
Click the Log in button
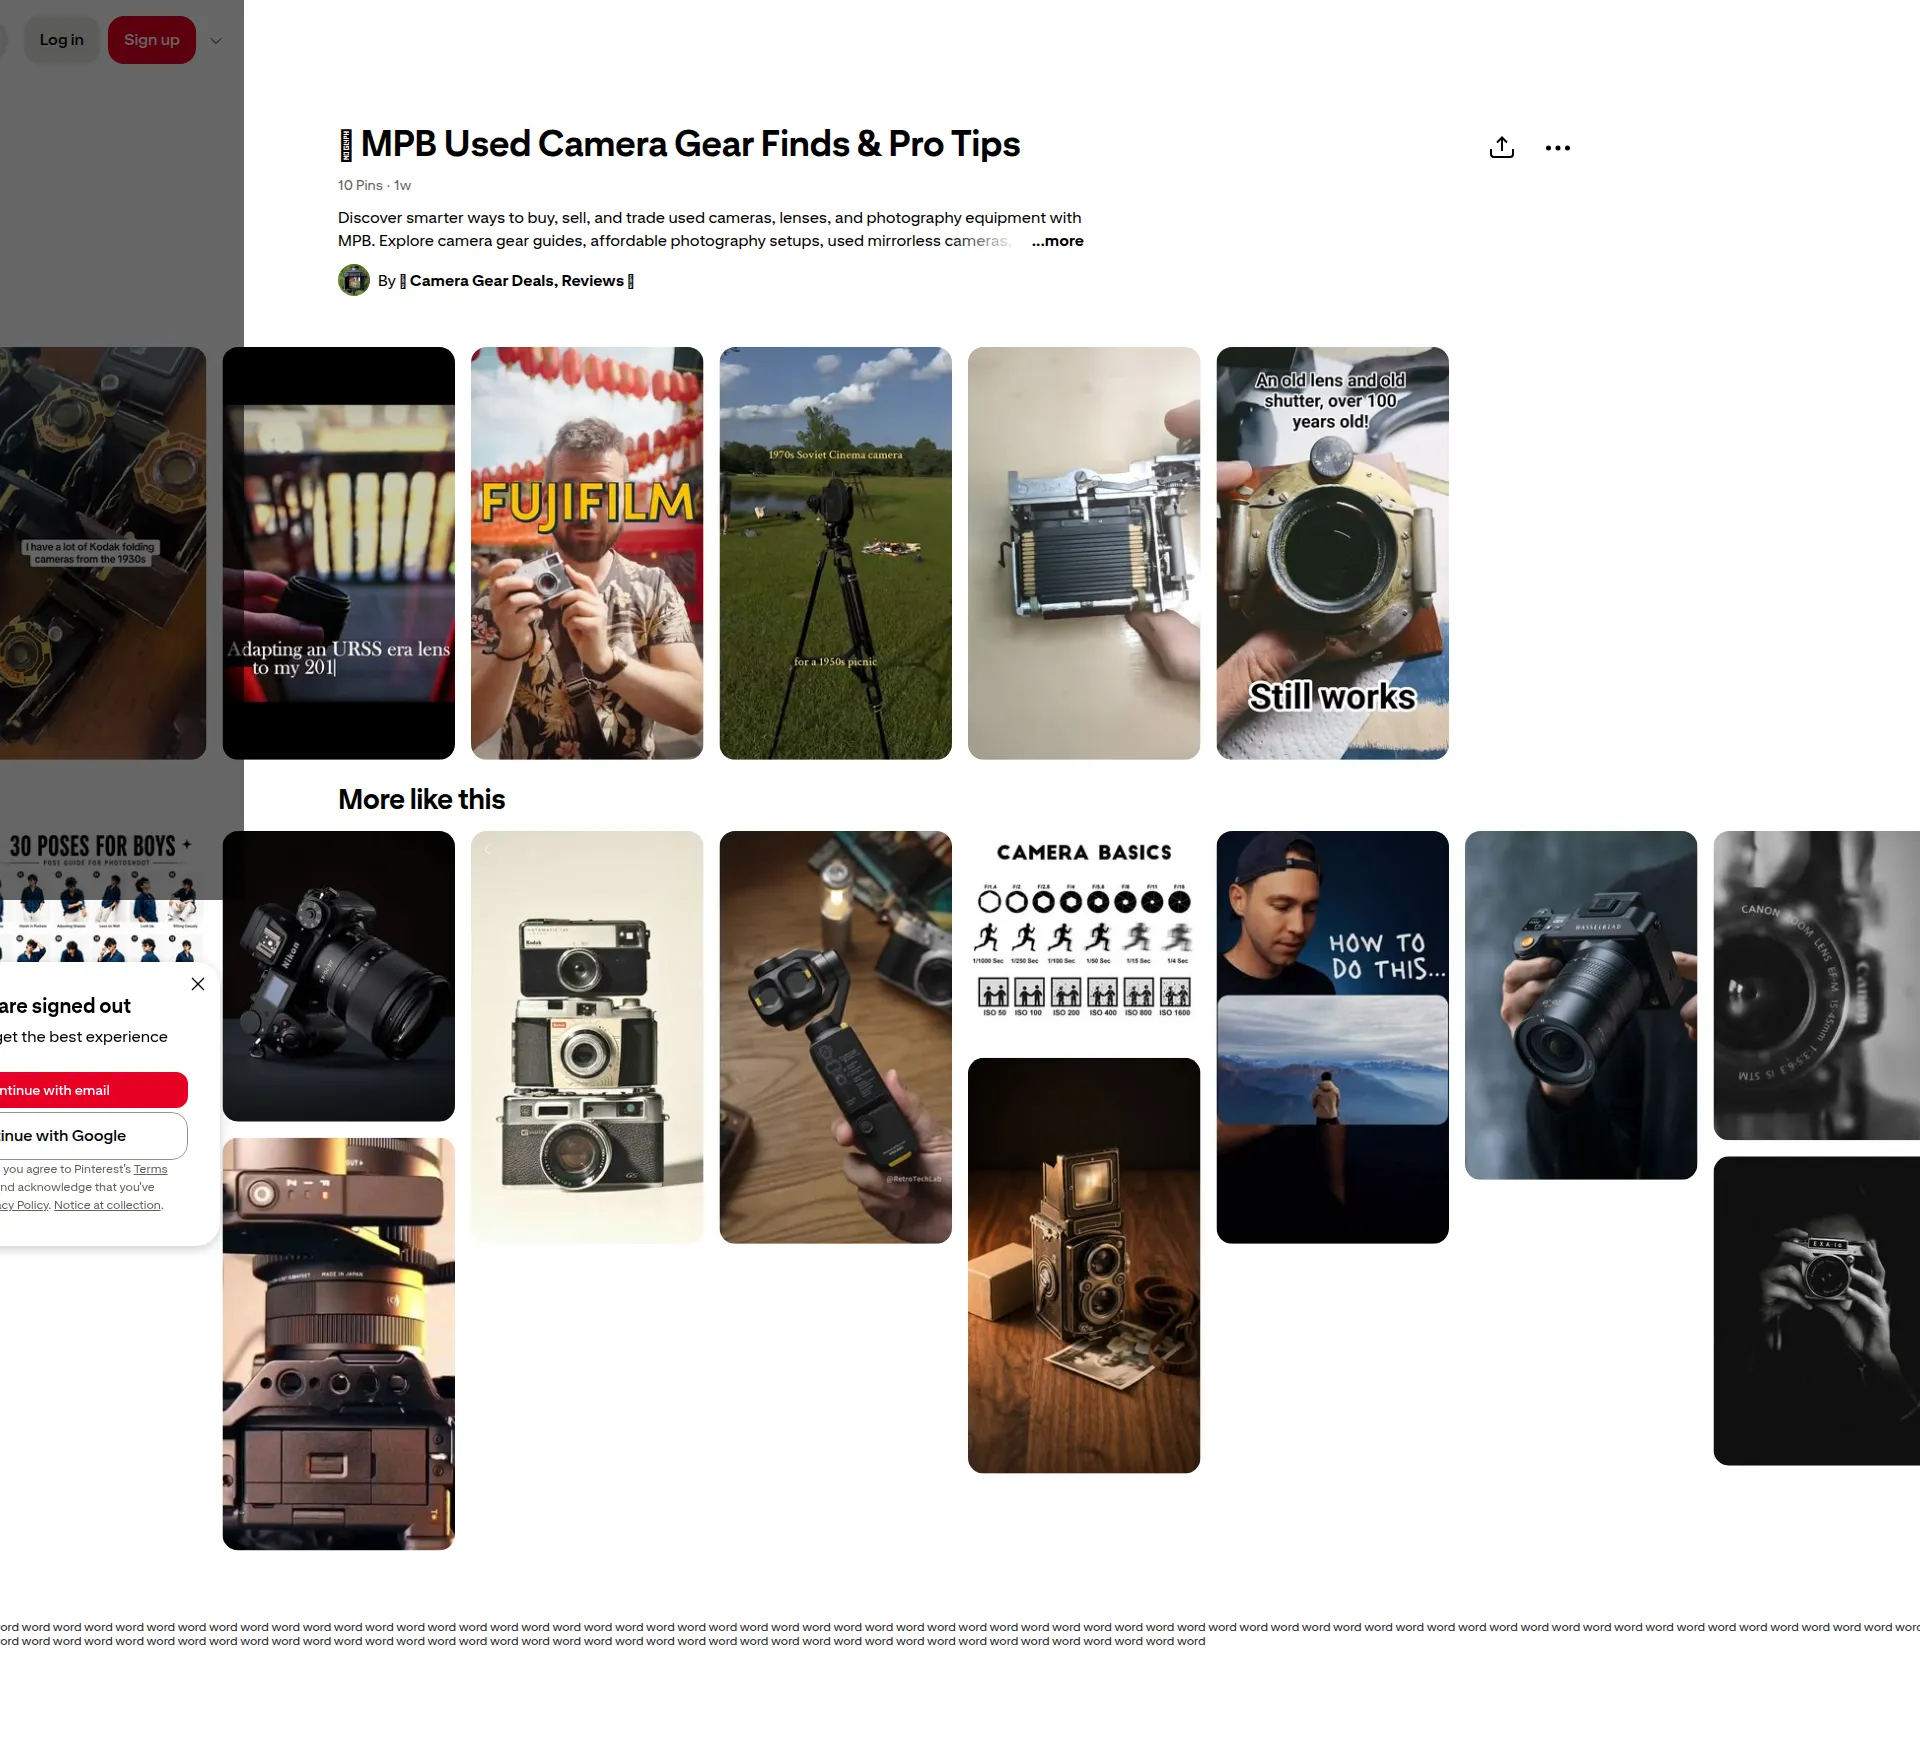[62, 40]
